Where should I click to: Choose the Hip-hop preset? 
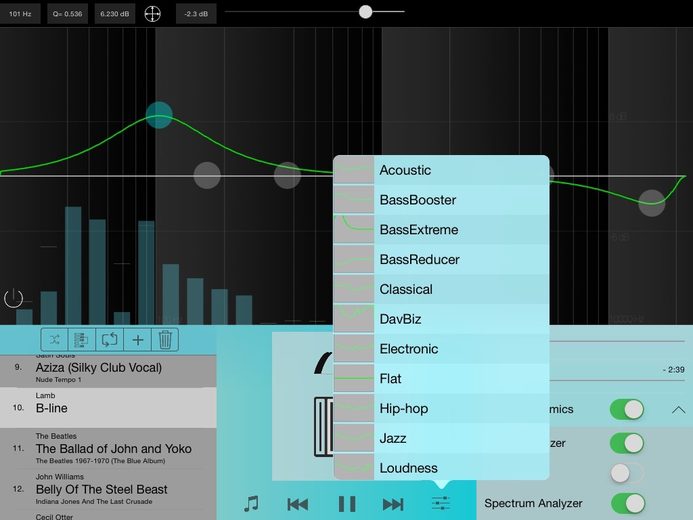441,409
